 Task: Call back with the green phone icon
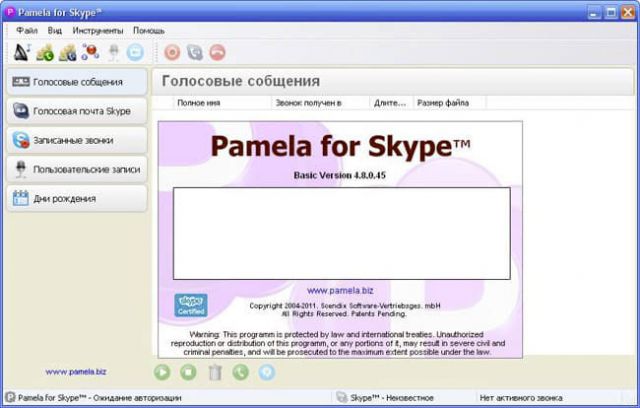pyautogui.click(x=241, y=372)
